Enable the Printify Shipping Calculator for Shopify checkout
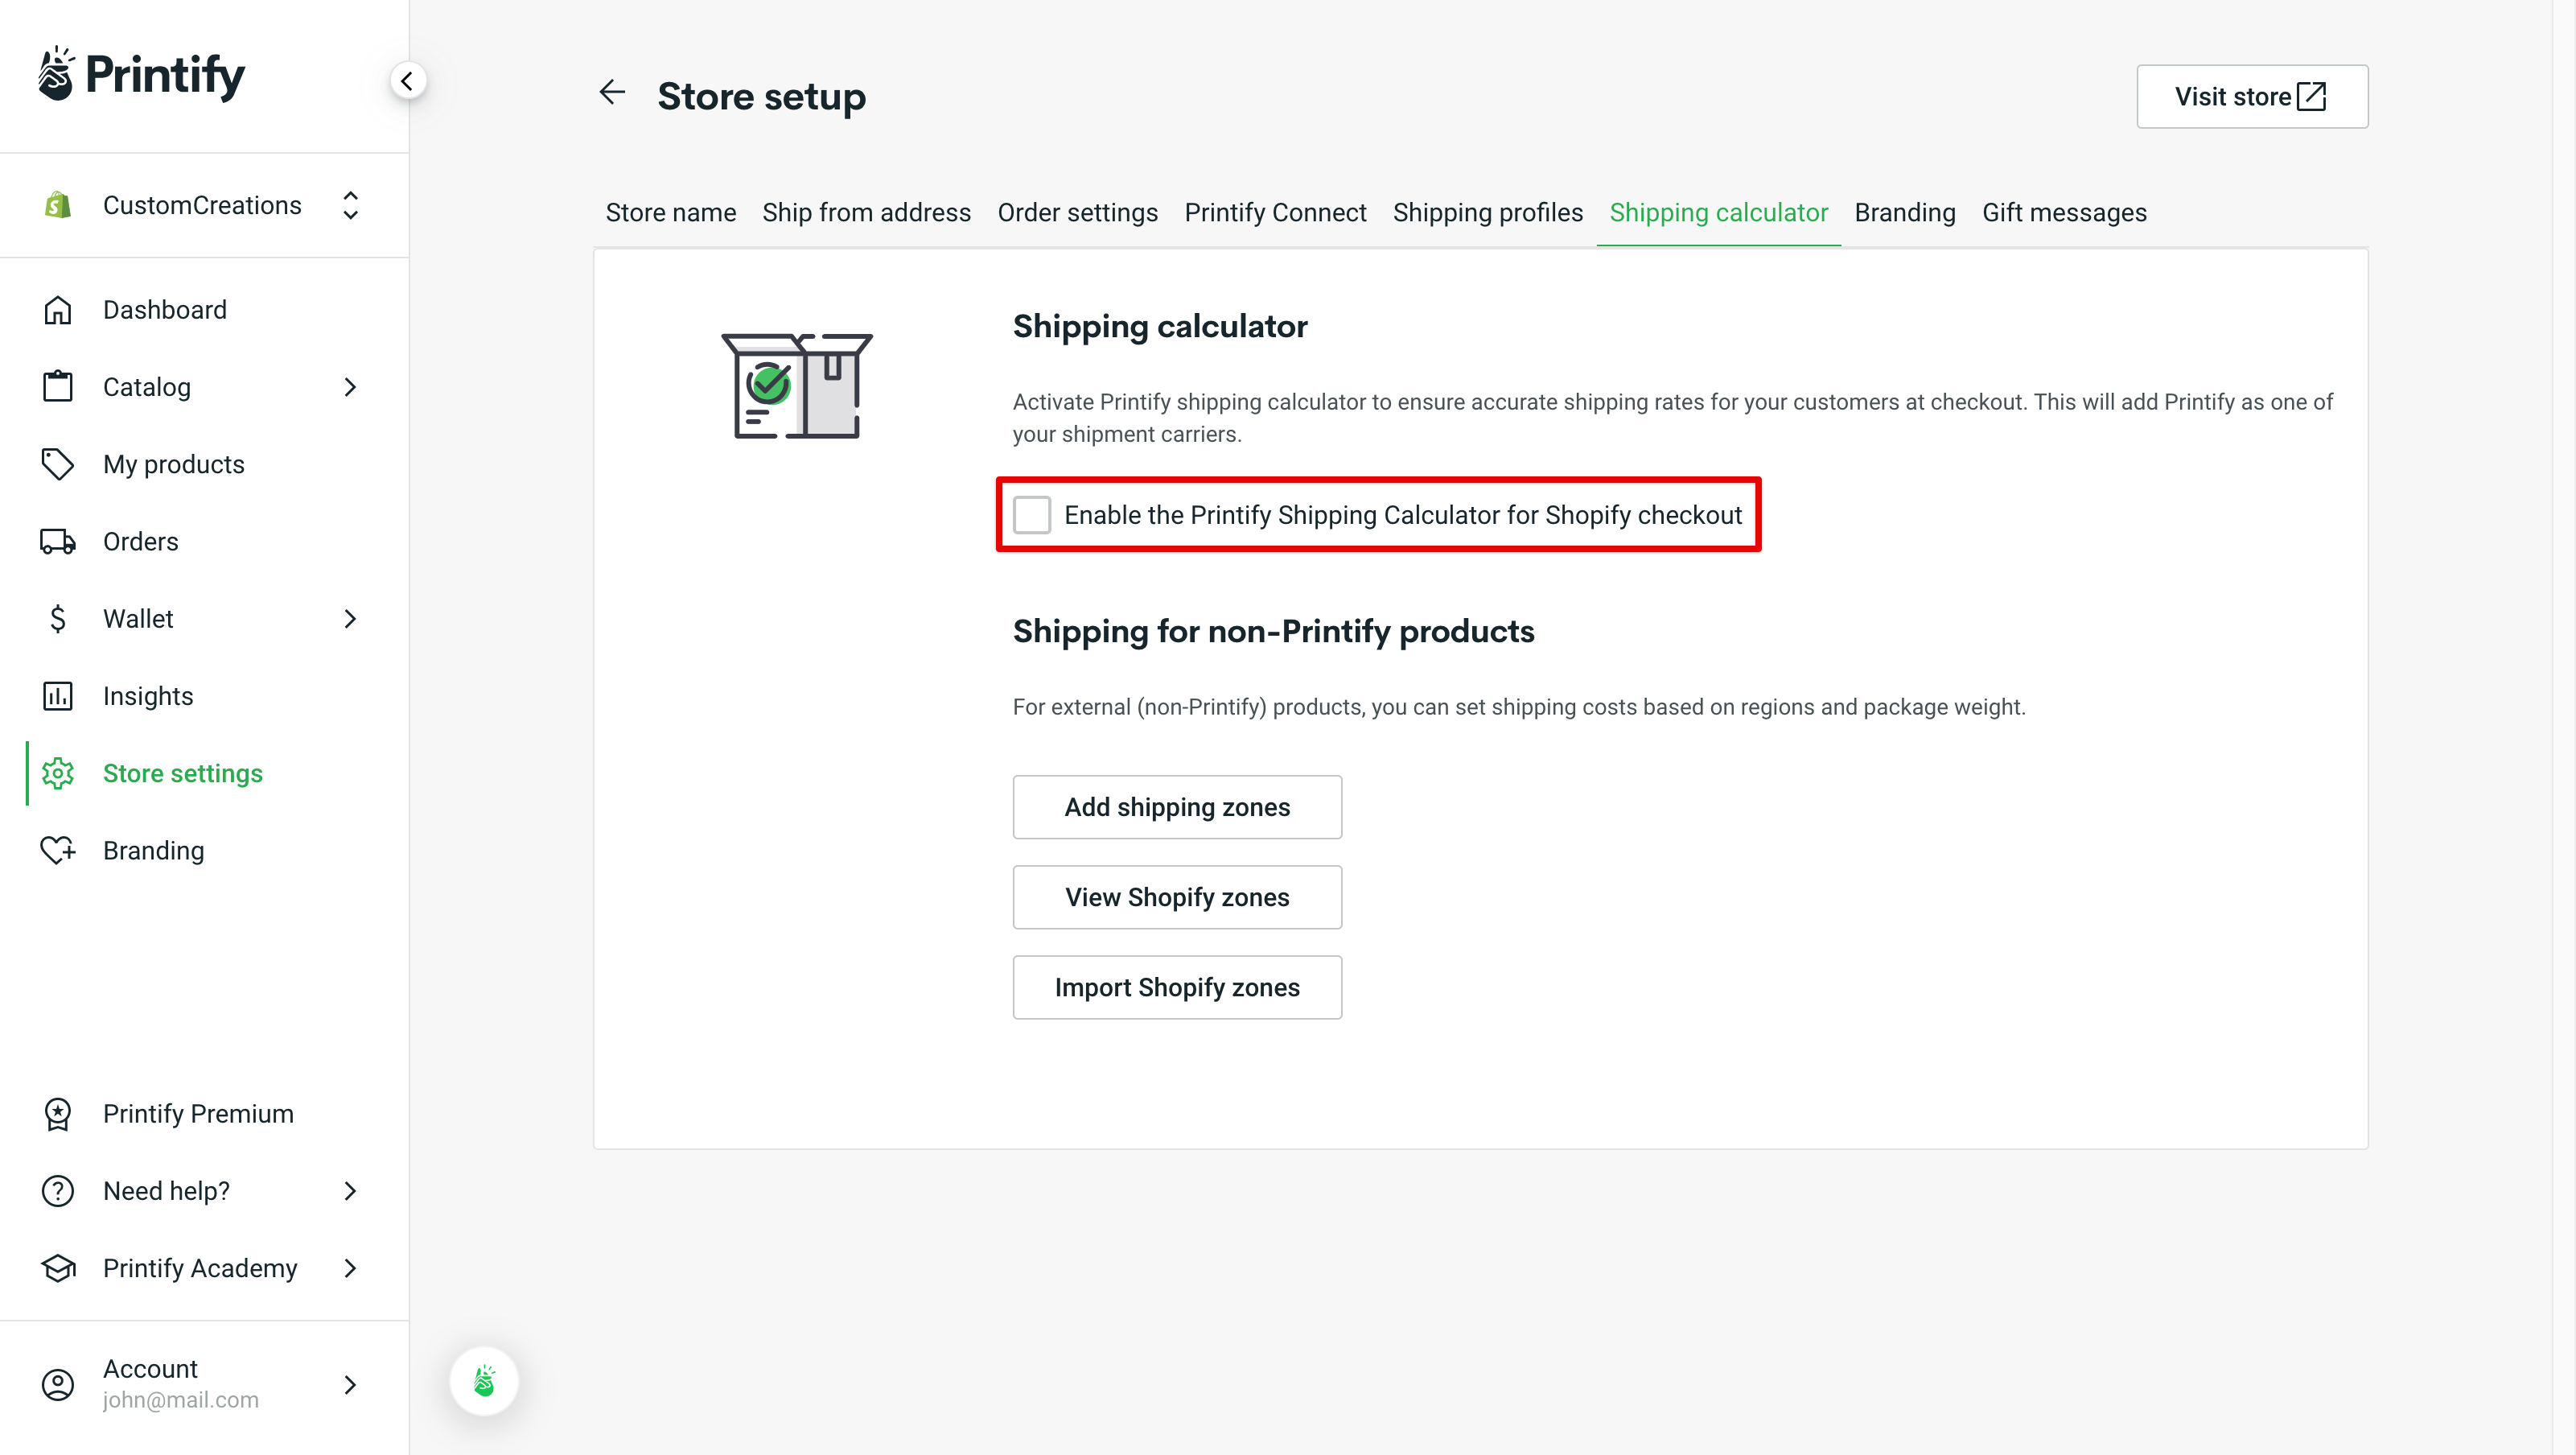 point(1032,514)
